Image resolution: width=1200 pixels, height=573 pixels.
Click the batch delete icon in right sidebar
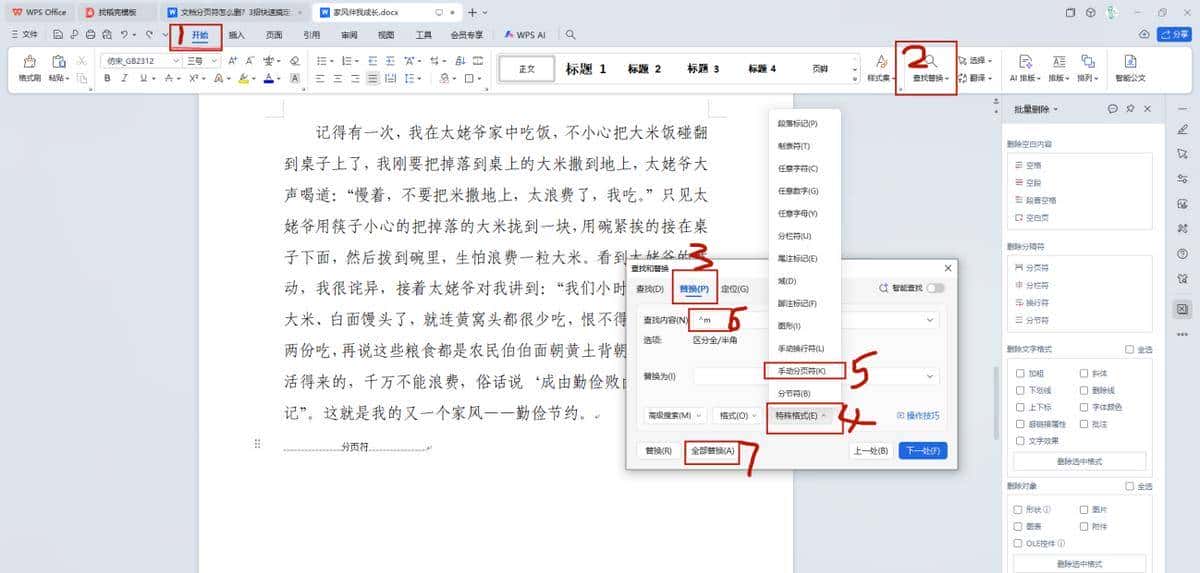pyautogui.click(x=1182, y=308)
